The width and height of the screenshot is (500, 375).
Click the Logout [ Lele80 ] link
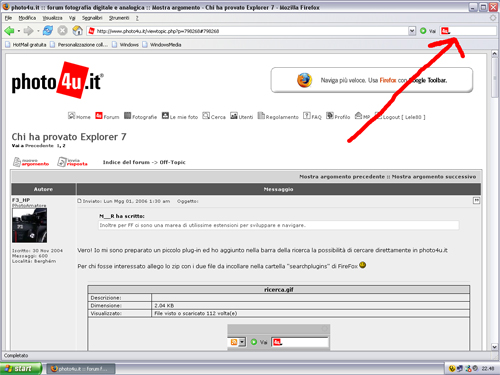click(x=400, y=116)
